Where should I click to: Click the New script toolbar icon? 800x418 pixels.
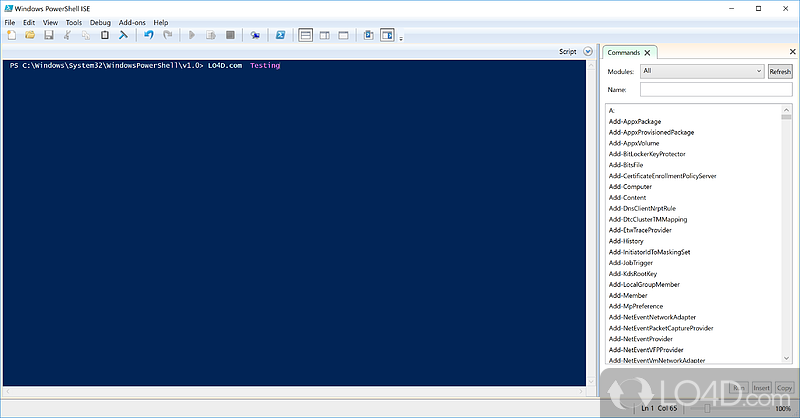10,35
